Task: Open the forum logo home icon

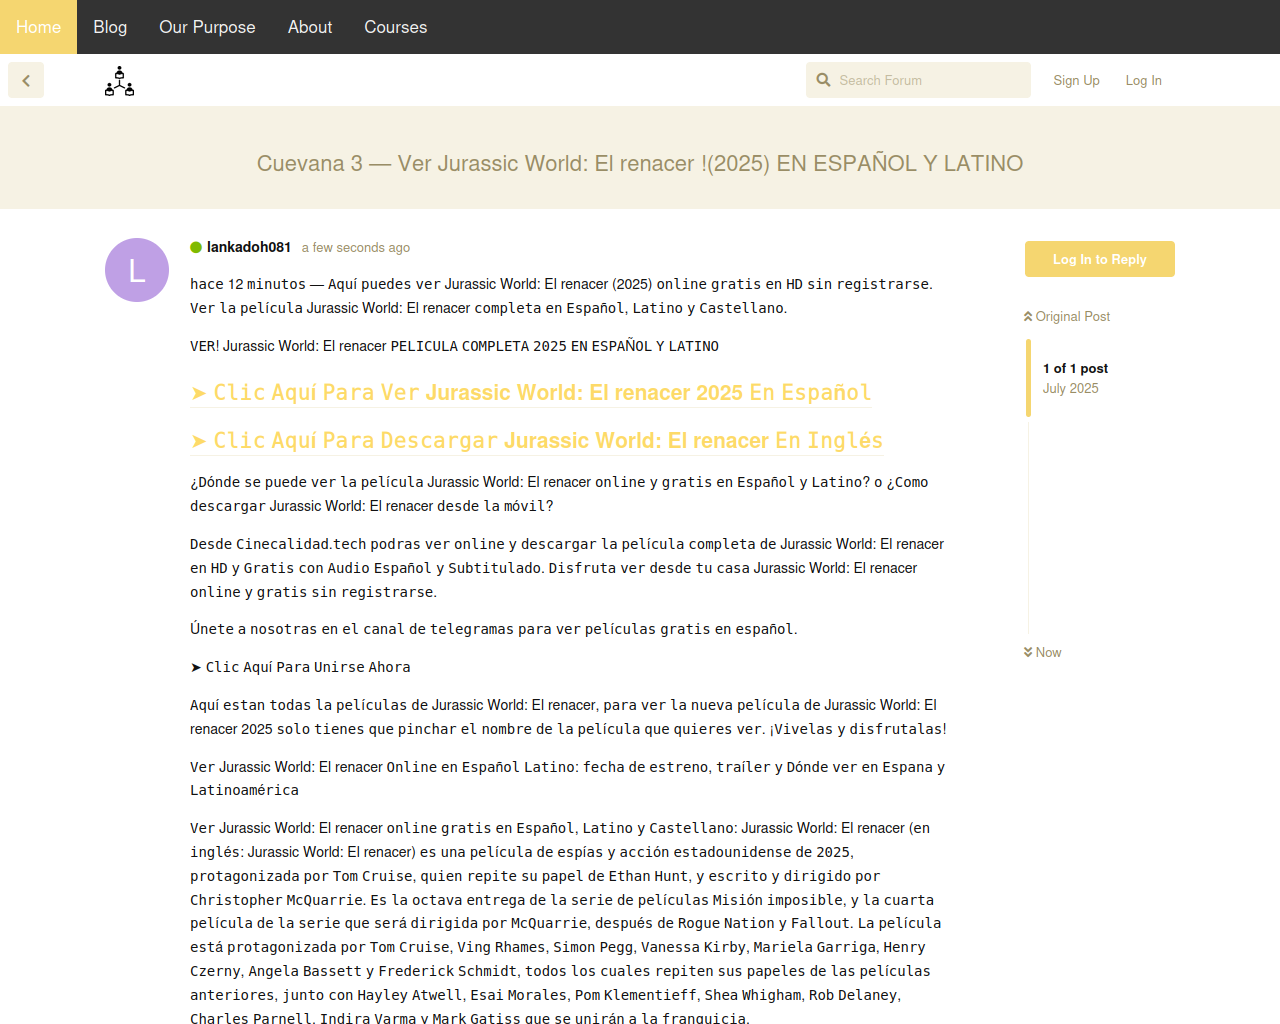Action: [x=119, y=81]
